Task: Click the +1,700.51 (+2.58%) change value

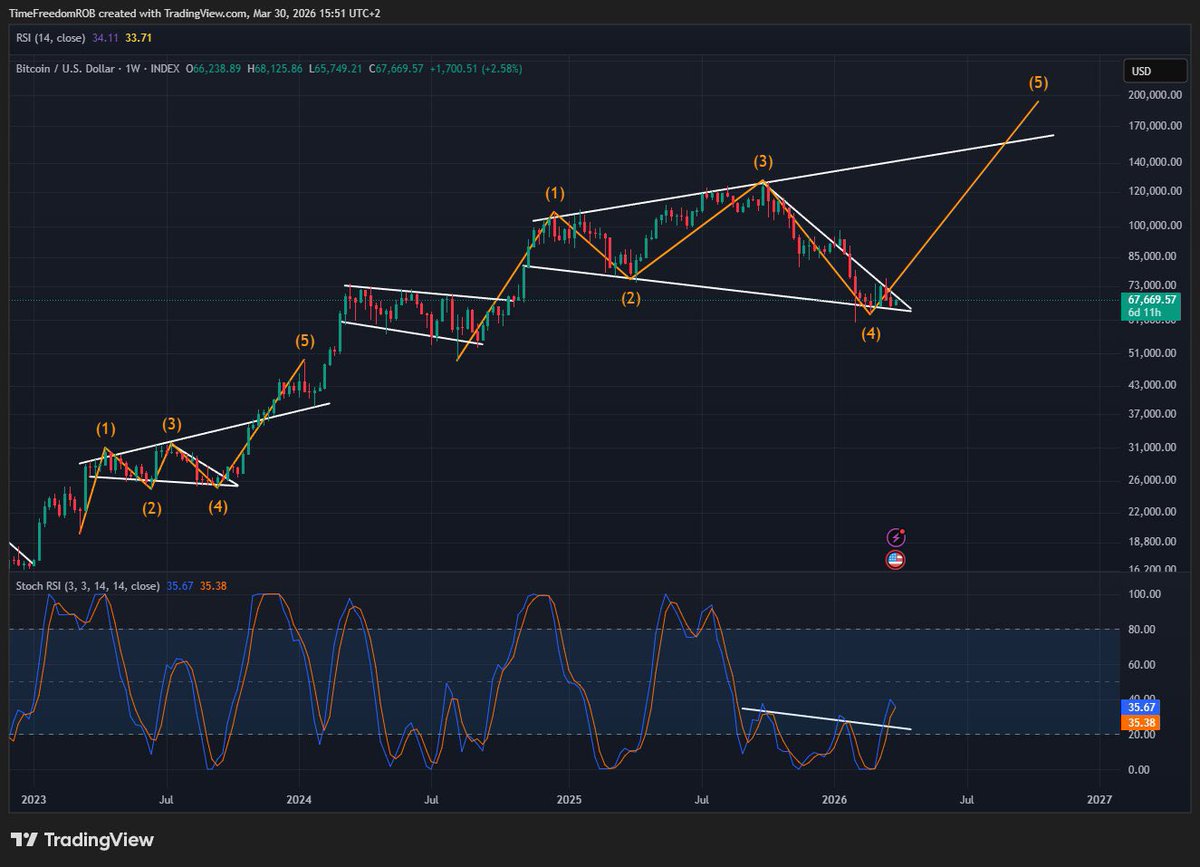Action: coord(474,69)
